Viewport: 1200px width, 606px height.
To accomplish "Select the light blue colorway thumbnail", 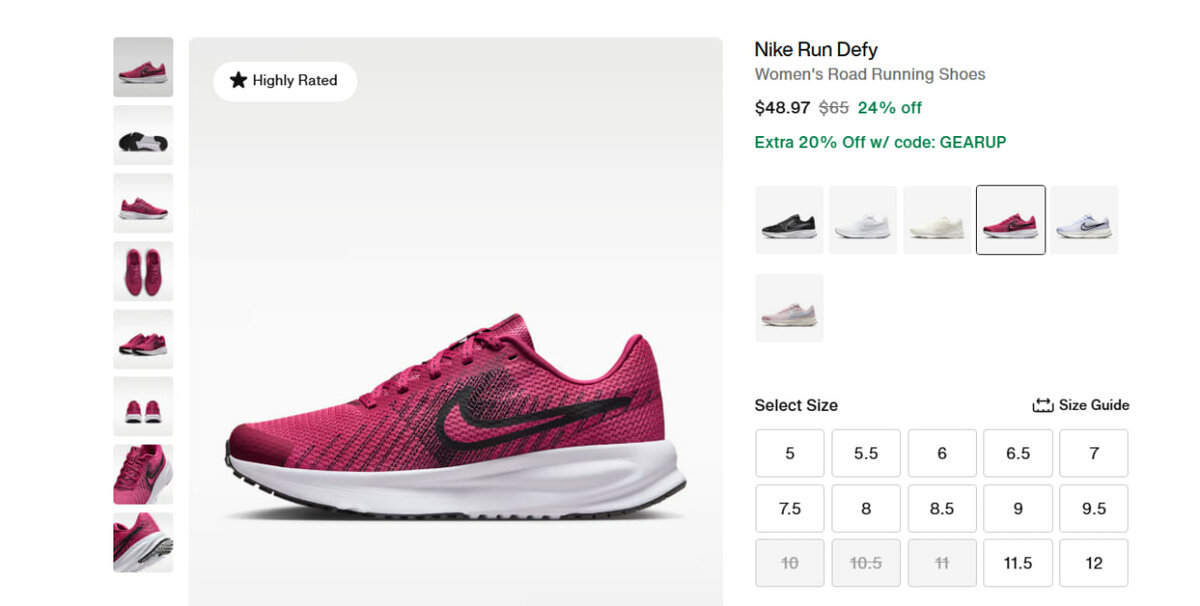I will point(1084,220).
